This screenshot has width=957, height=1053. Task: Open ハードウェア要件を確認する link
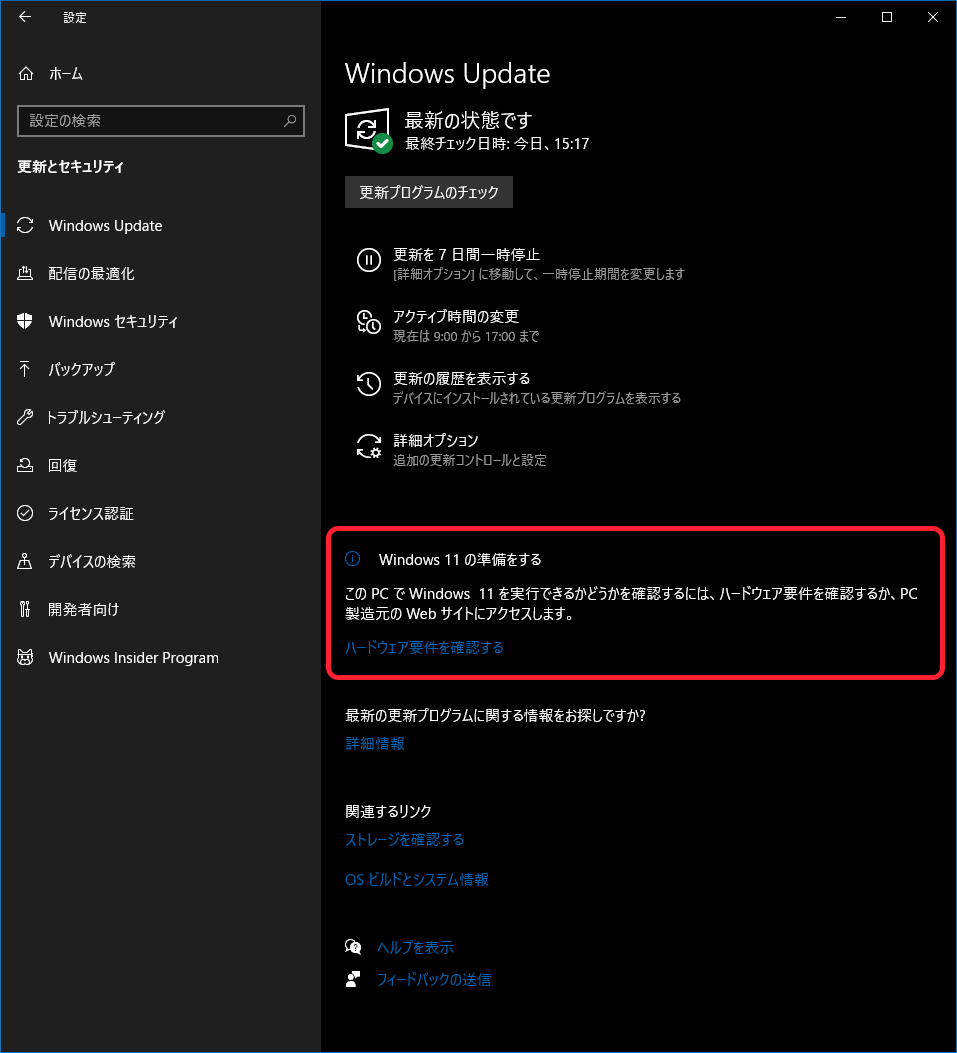click(x=424, y=647)
